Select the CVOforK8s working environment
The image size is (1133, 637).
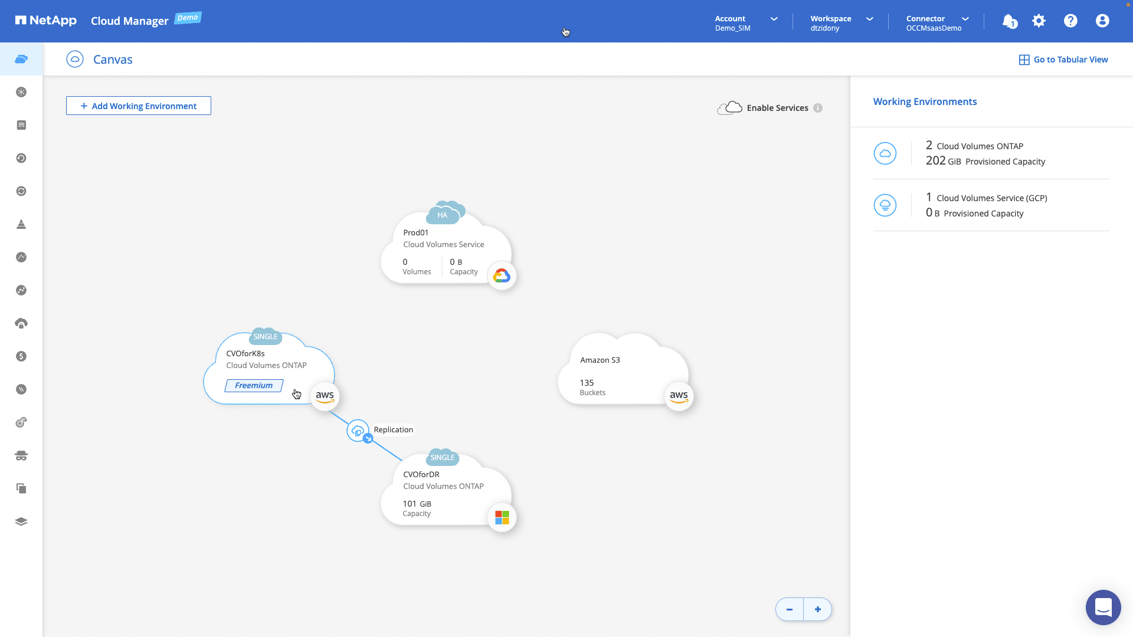[x=265, y=367]
